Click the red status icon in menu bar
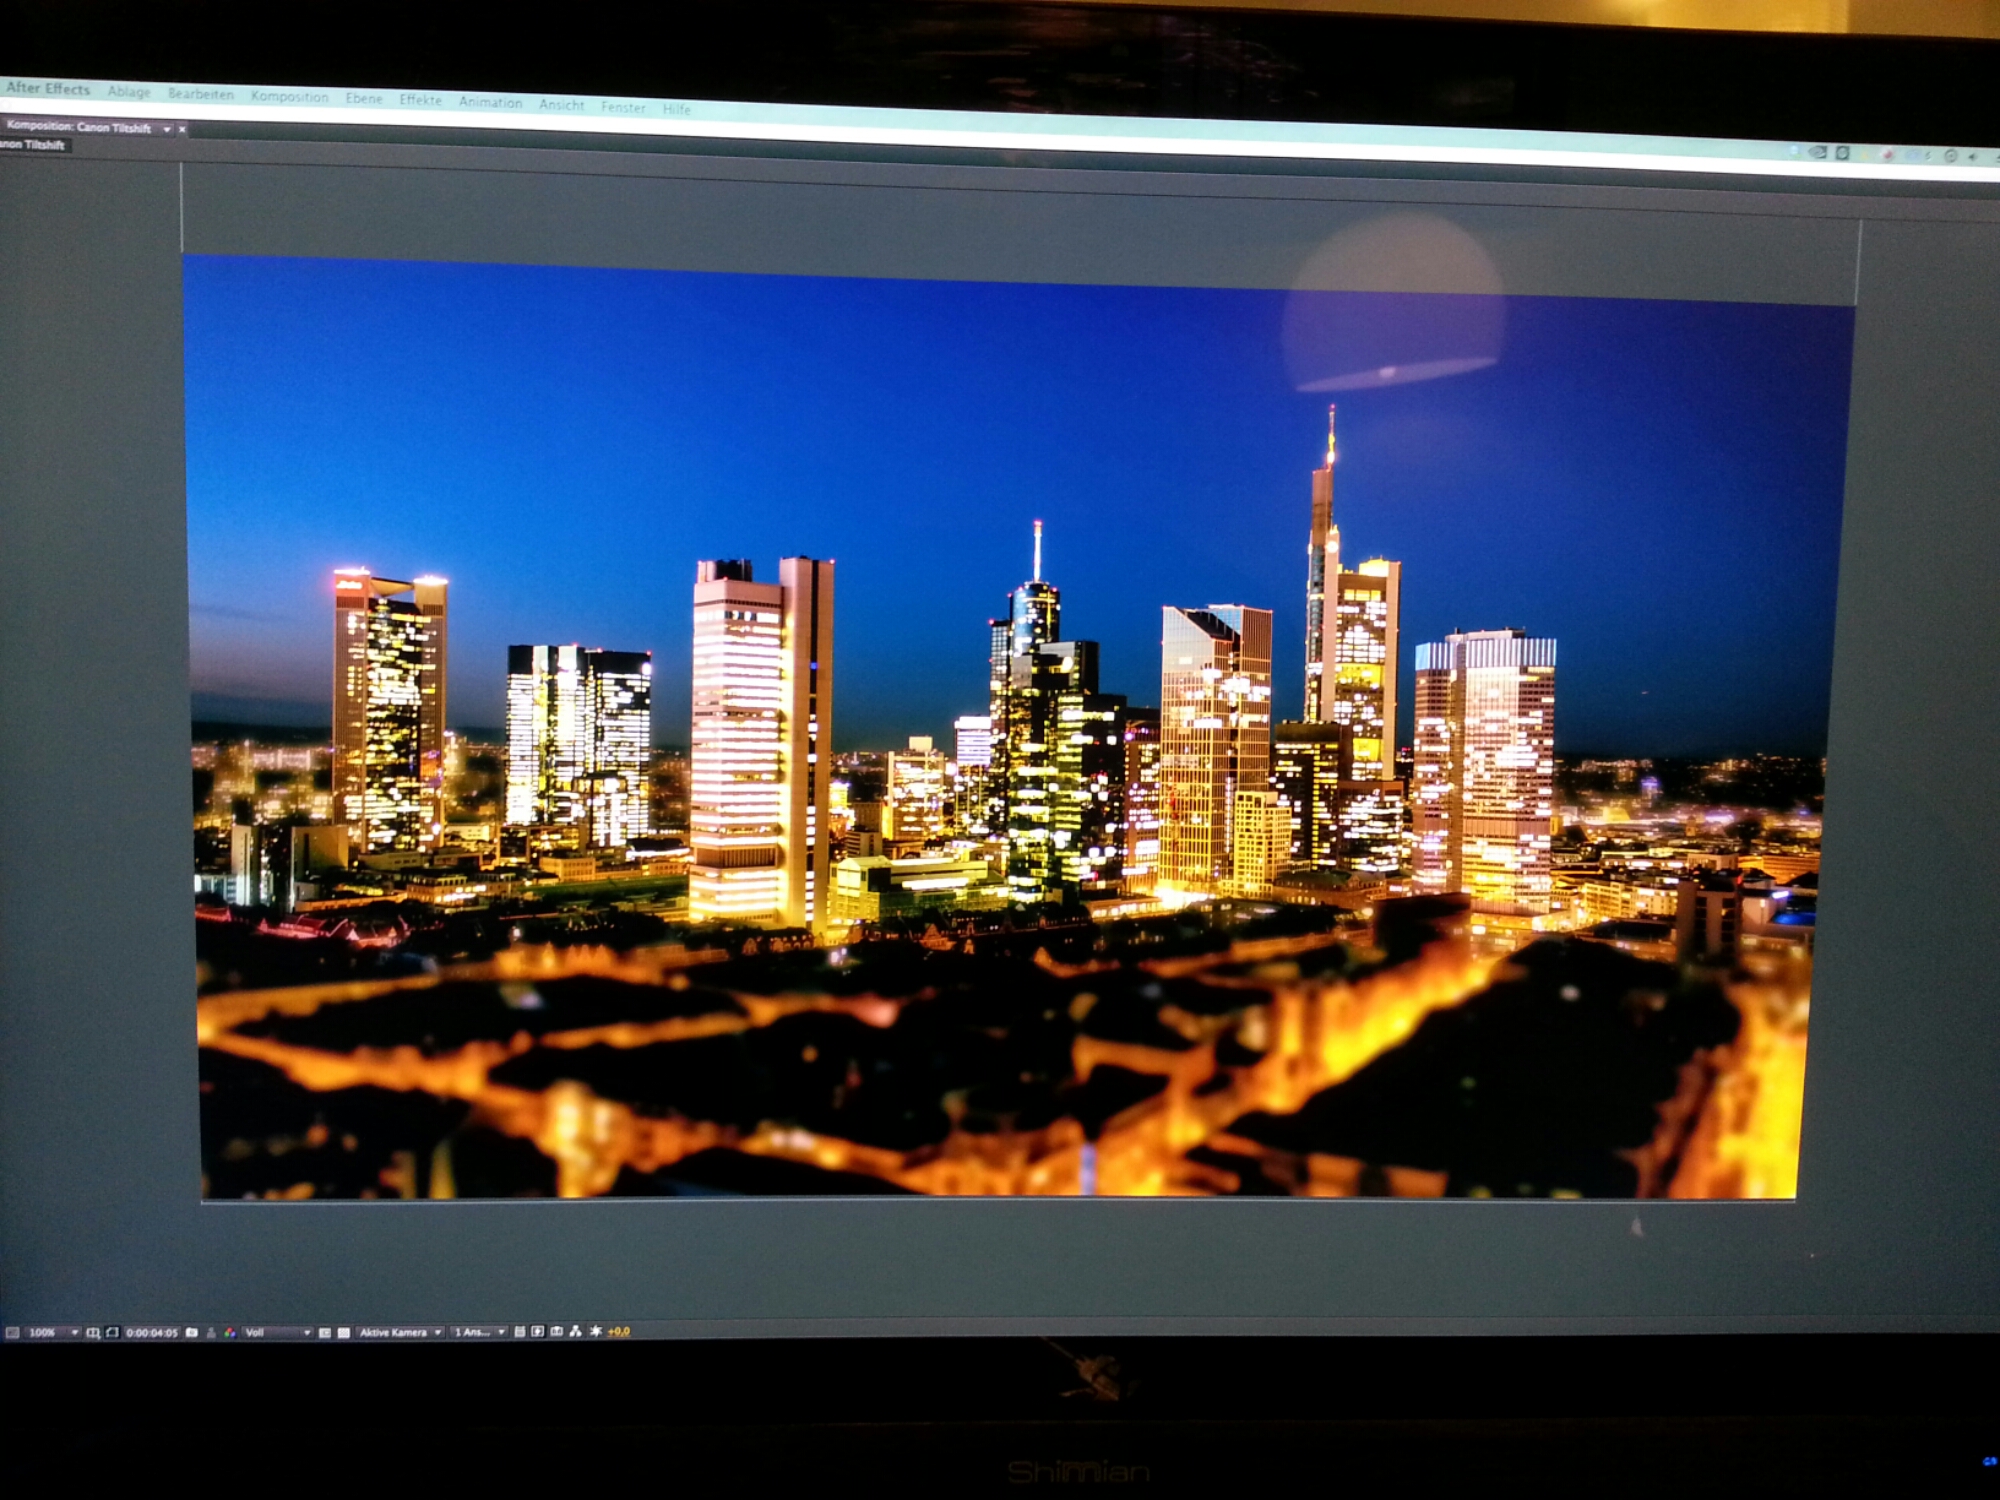The height and width of the screenshot is (1500, 2000). (1887, 155)
